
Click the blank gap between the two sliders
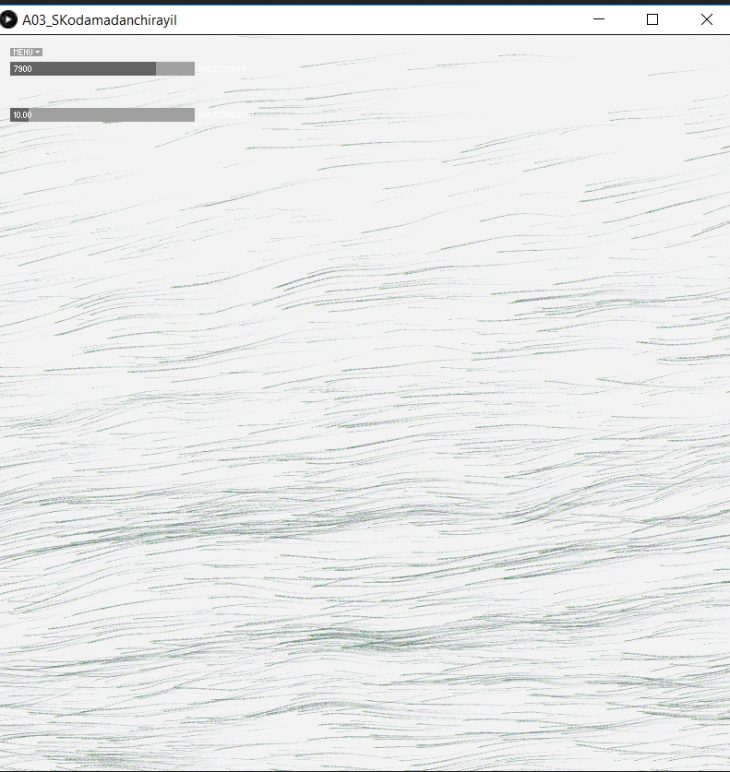100,92
